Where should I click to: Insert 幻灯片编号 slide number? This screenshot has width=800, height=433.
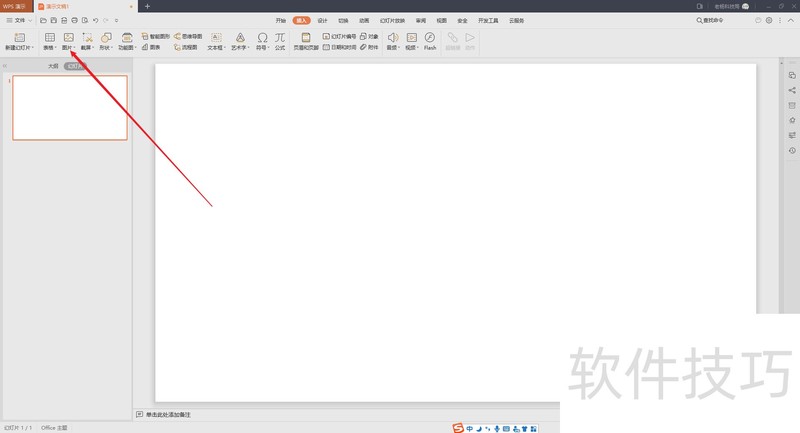pos(339,36)
